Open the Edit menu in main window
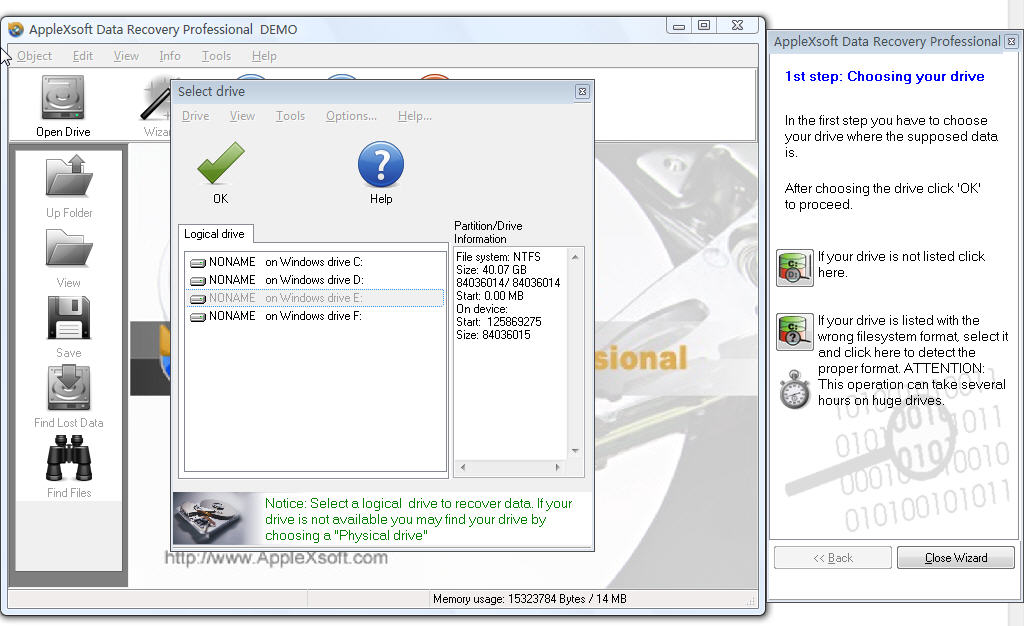This screenshot has width=1024, height=626. click(x=83, y=56)
